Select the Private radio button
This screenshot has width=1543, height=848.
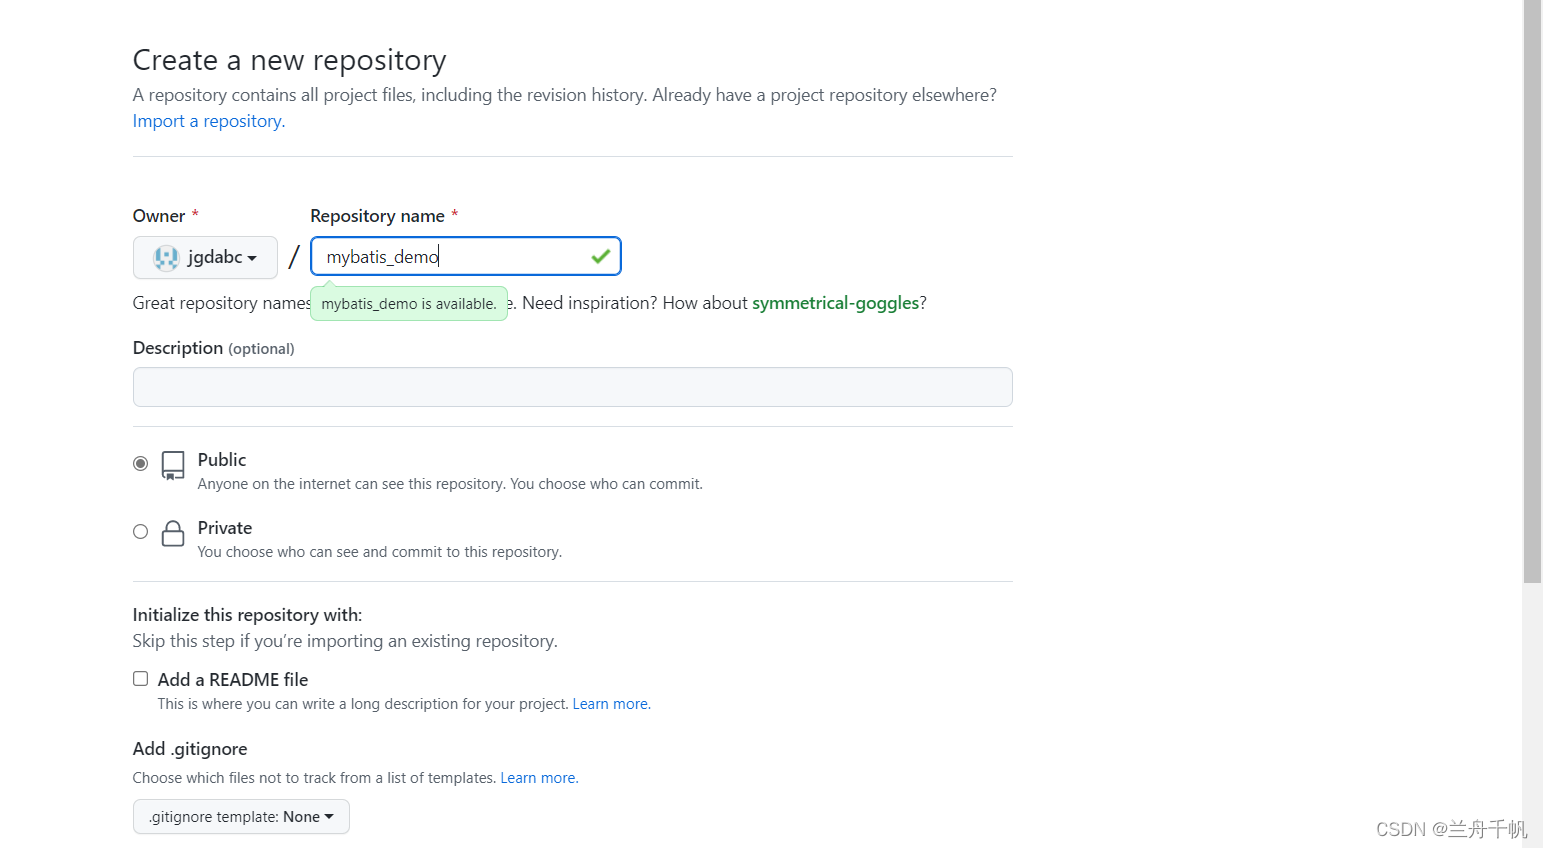(141, 532)
